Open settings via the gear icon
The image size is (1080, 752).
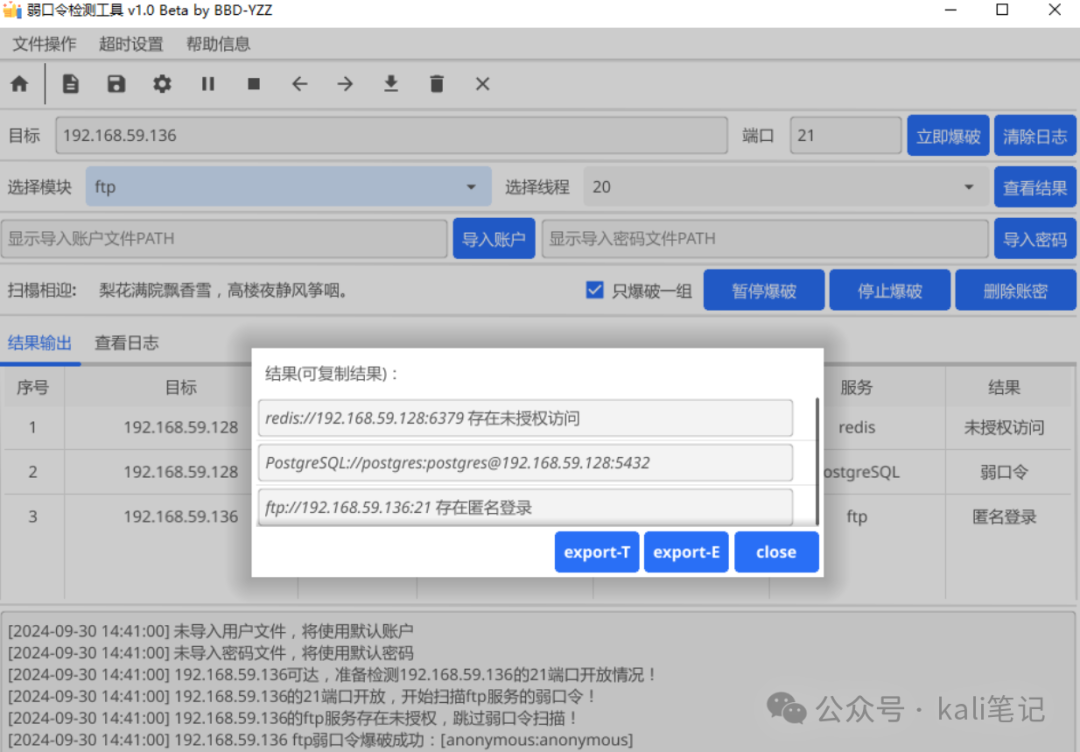[x=162, y=84]
